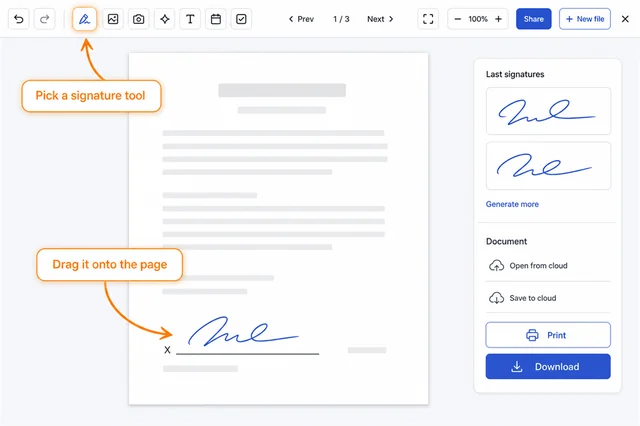Click the Open from cloud upload icon
The width and height of the screenshot is (640, 426).
coord(496,266)
